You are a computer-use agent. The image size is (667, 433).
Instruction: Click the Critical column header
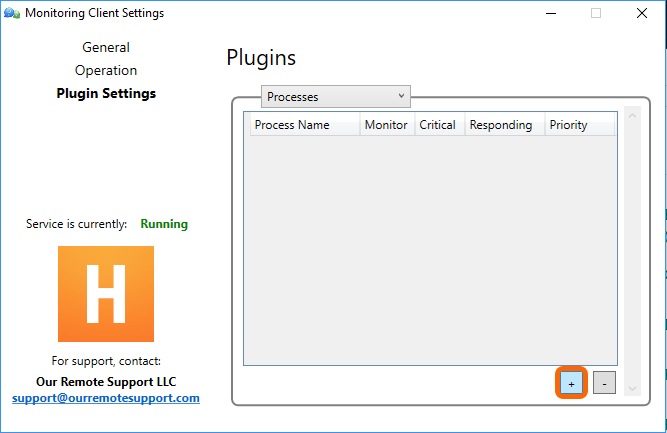440,125
